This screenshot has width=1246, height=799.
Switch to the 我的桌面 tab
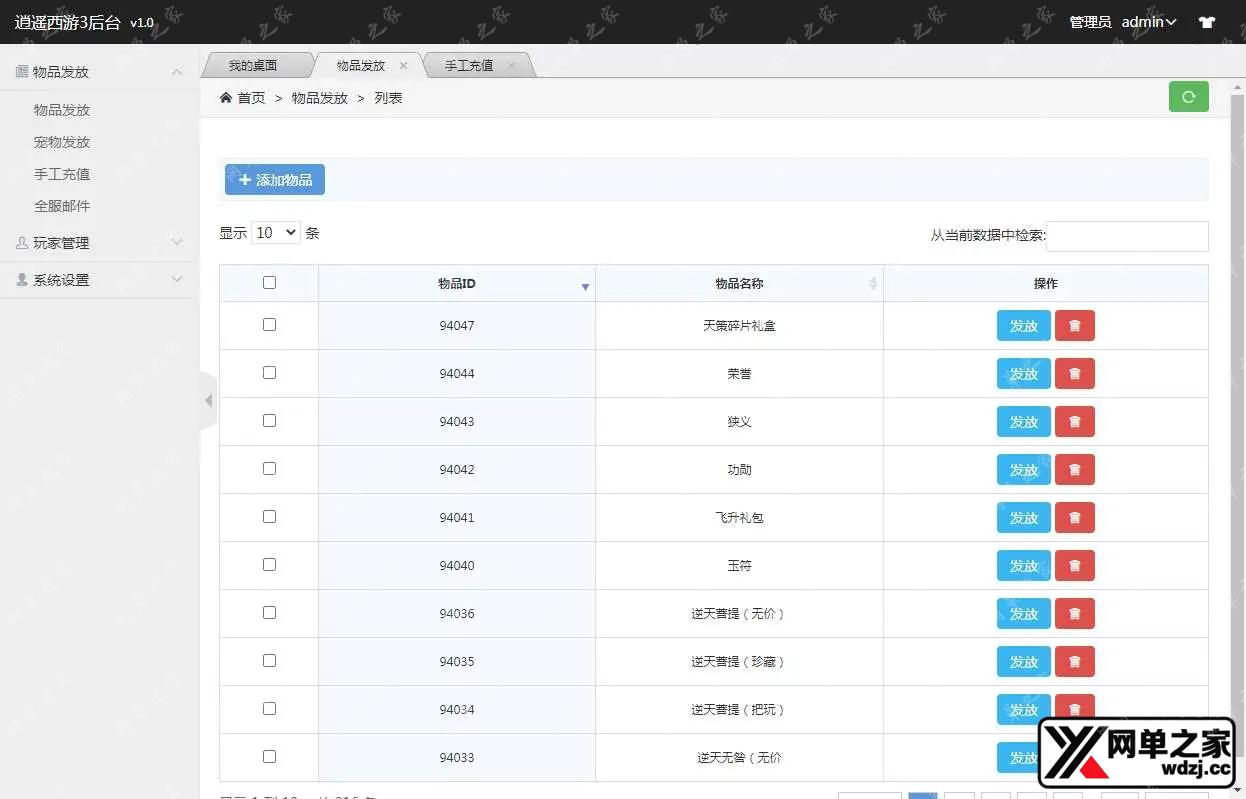tap(252, 66)
